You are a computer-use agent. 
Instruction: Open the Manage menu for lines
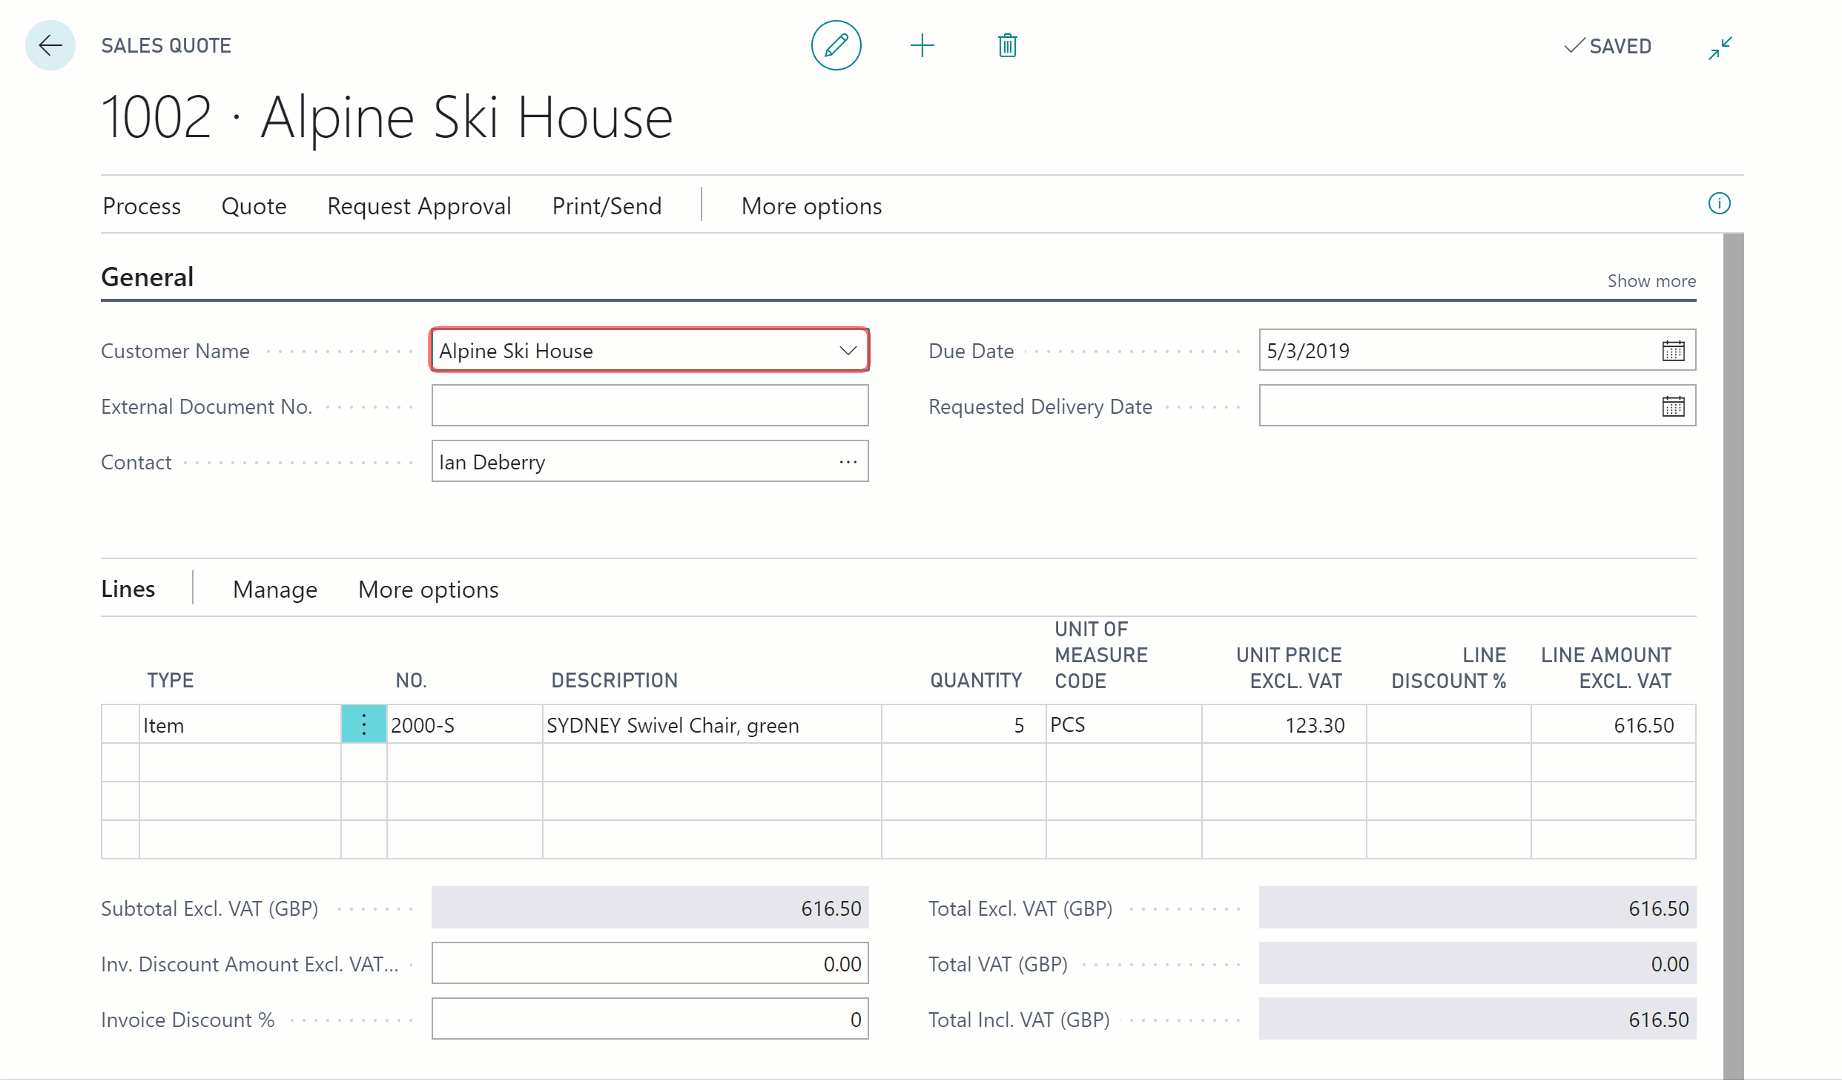coord(275,590)
